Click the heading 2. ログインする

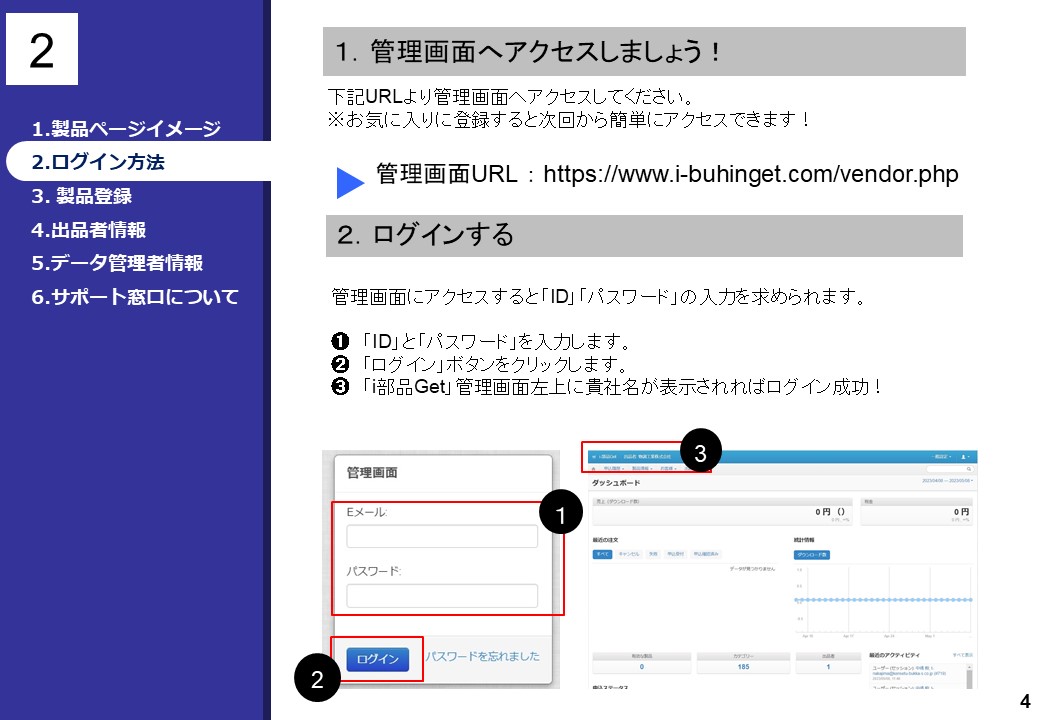pos(425,235)
